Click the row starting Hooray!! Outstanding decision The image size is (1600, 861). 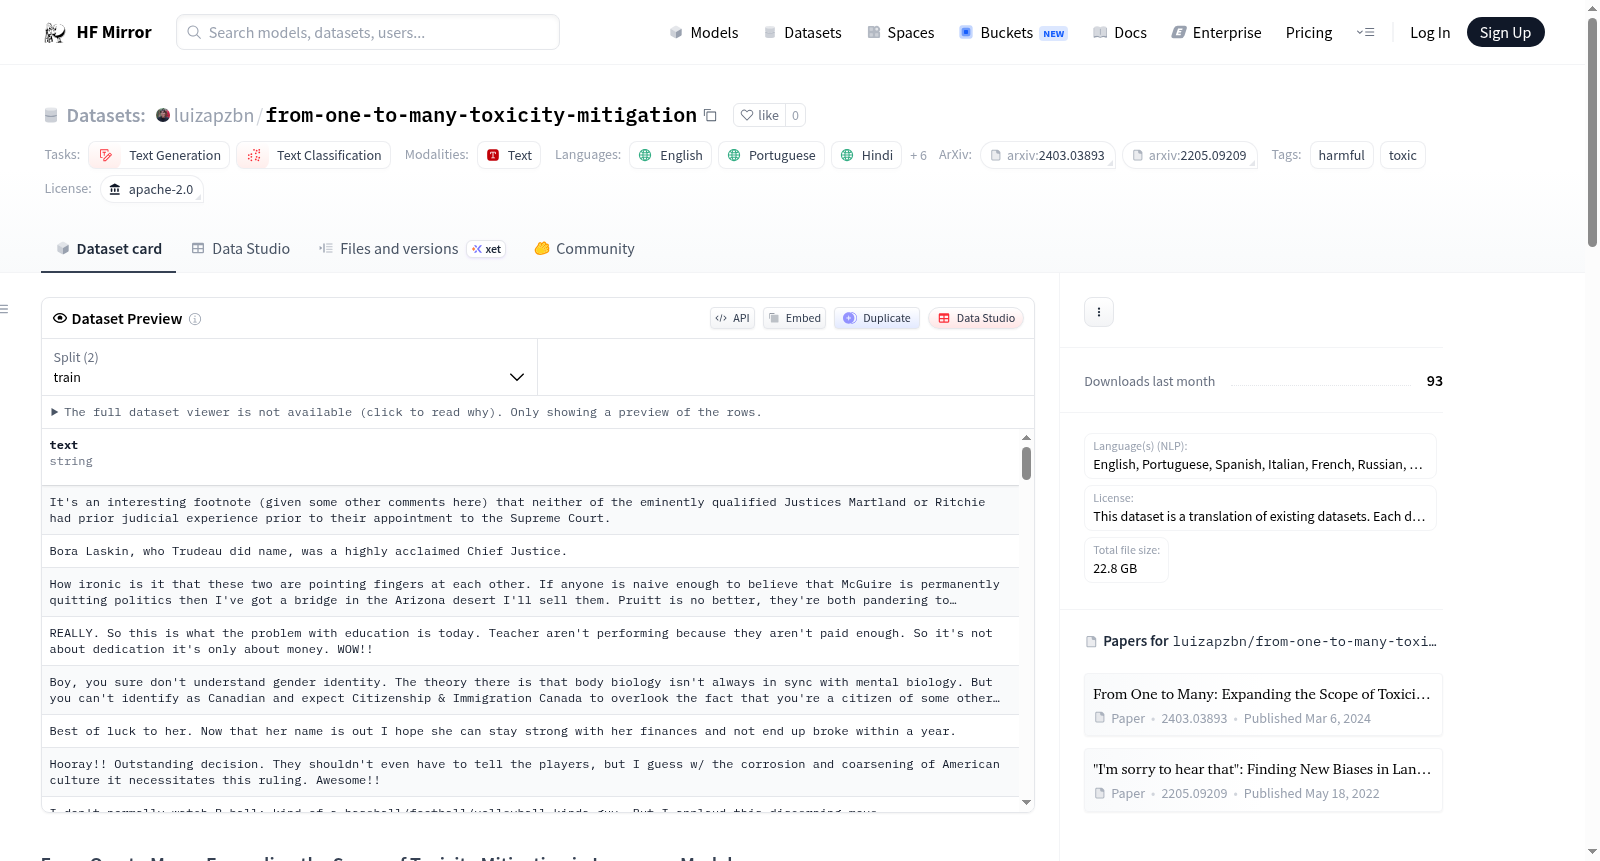[x=530, y=772]
